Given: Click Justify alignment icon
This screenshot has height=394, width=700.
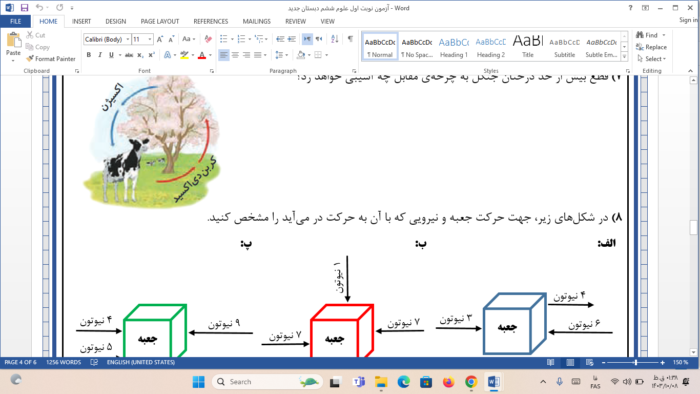Looking at the screenshot, I should pyautogui.click(x=258, y=55).
